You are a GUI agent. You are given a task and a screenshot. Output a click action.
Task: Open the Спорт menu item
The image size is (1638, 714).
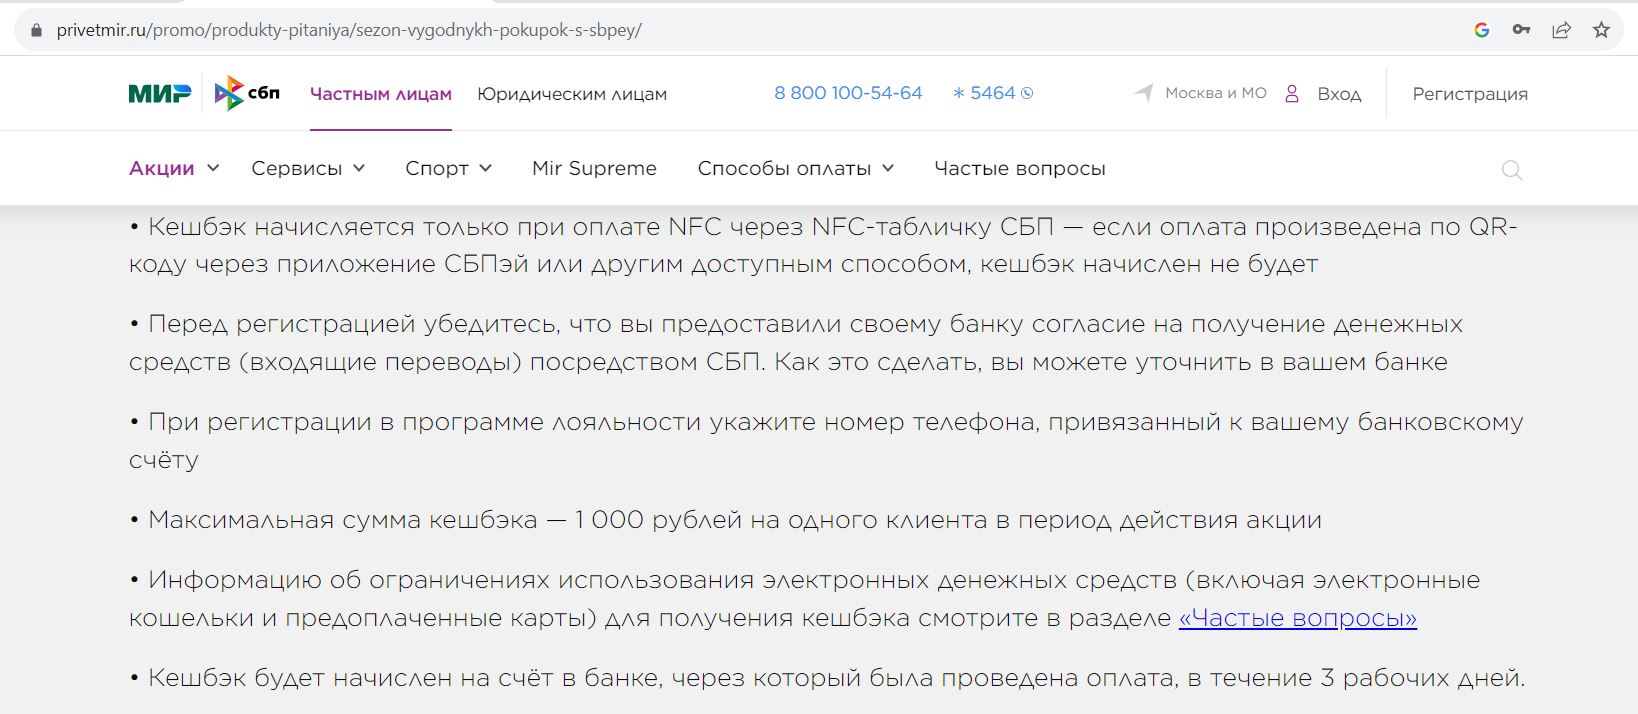(437, 168)
